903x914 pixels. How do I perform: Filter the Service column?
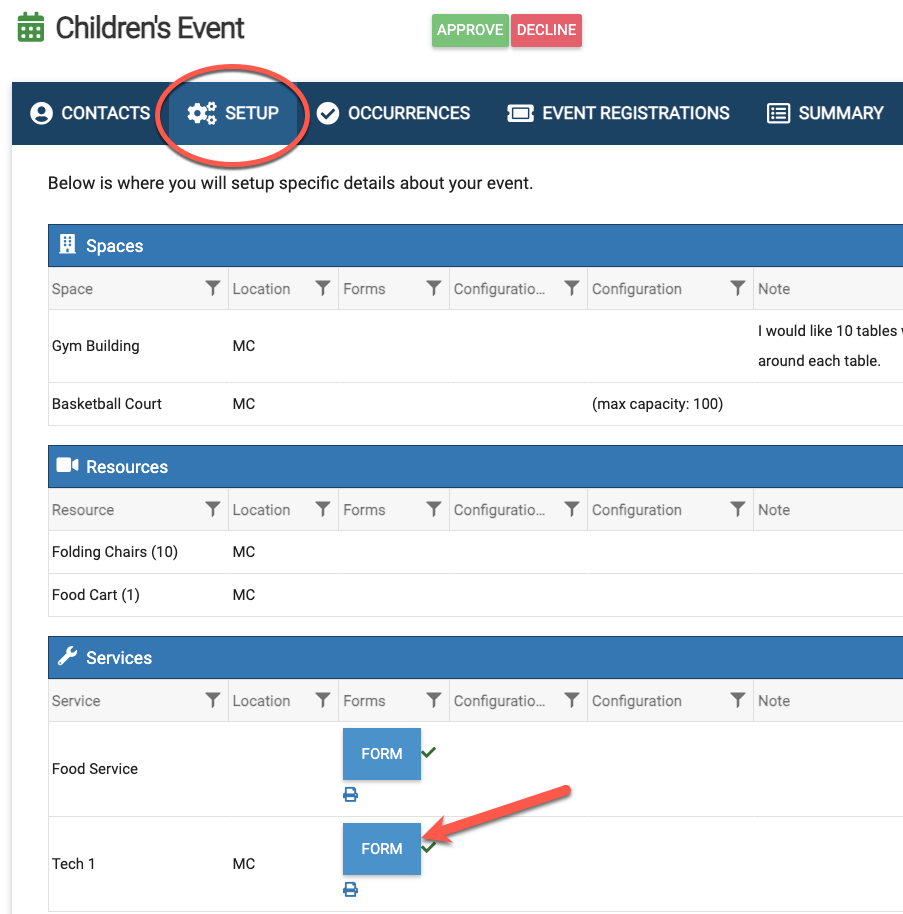(x=212, y=700)
